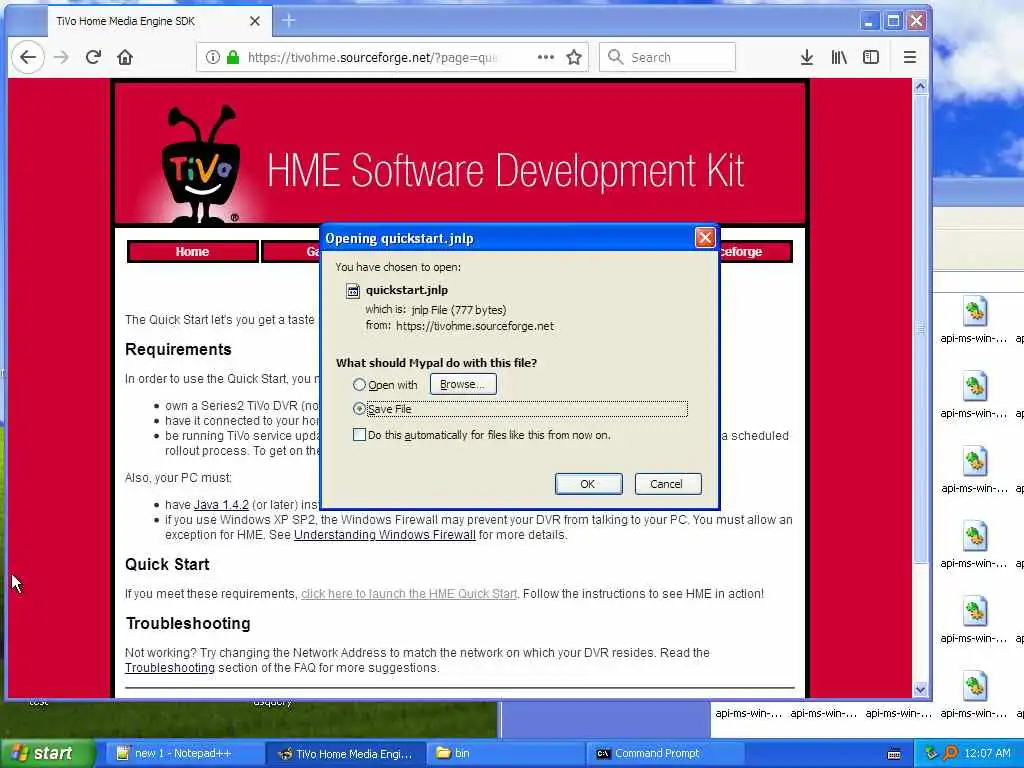Viewport: 1024px width, 768px height.
Task: Click the green padlock security icon
Action: click(x=232, y=57)
